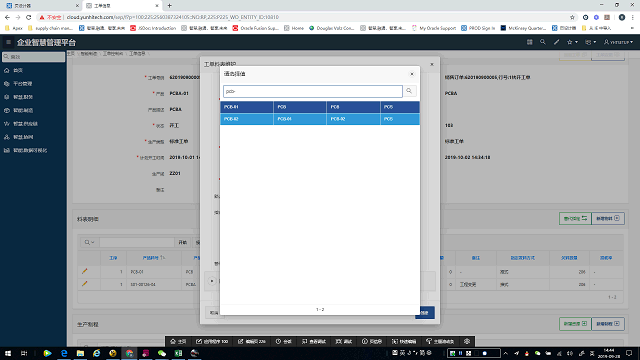The image size is (640, 360).
Task: Open the user account dropdown menu
Action: (x=618, y=42)
